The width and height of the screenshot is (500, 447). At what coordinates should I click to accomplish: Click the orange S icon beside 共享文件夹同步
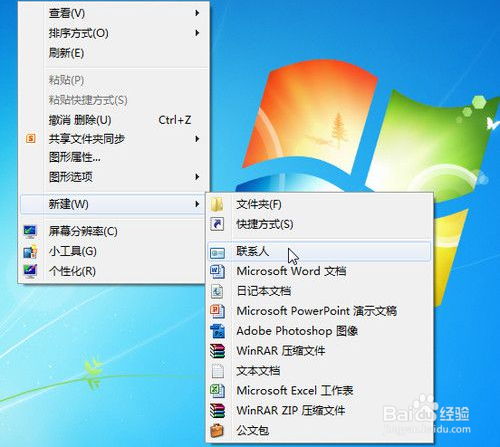coord(31,138)
